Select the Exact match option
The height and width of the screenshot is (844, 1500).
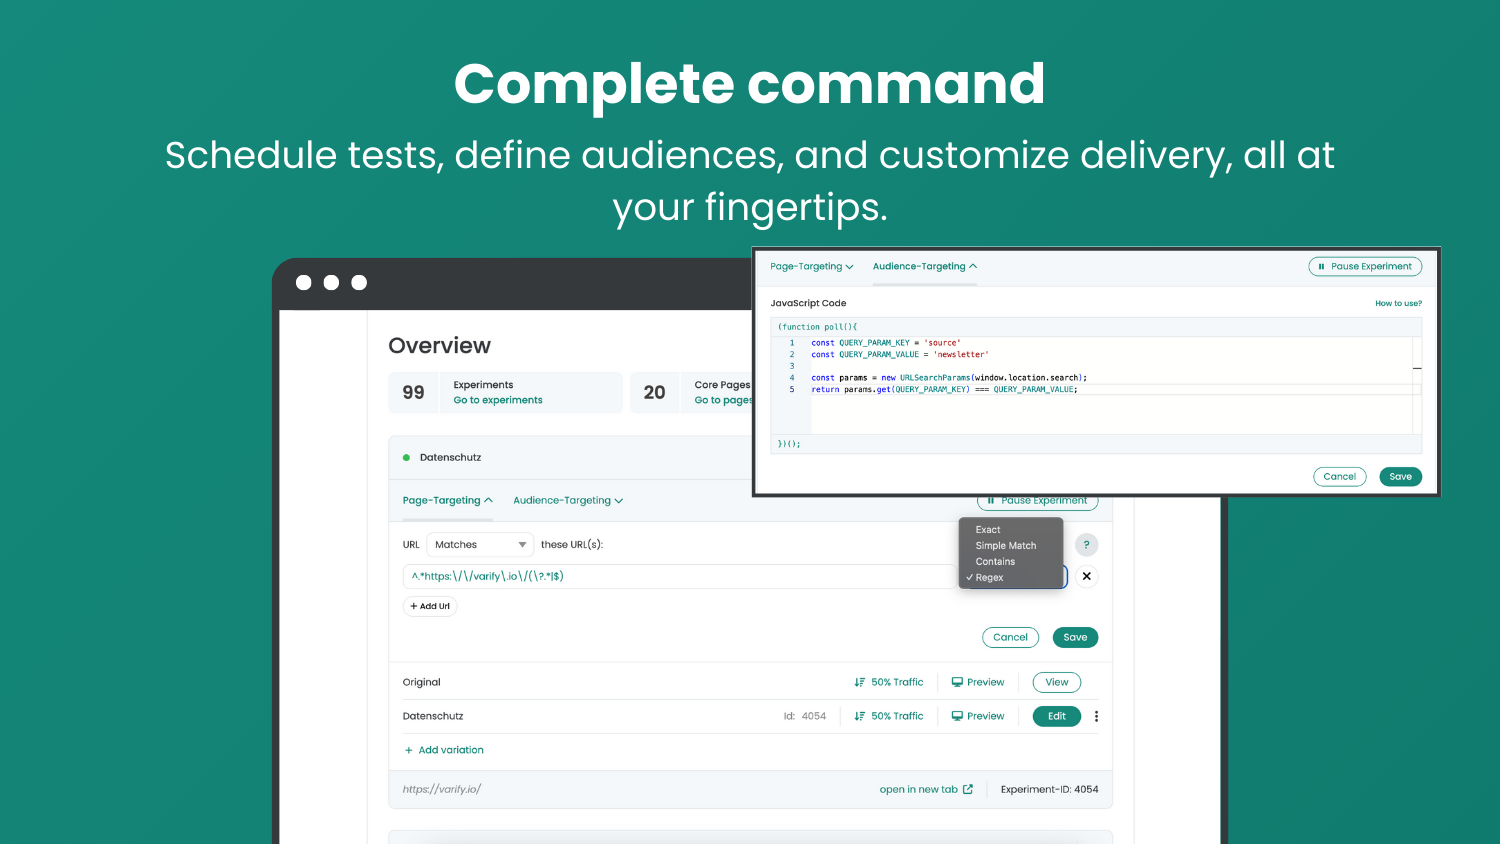click(x=988, y=530)
